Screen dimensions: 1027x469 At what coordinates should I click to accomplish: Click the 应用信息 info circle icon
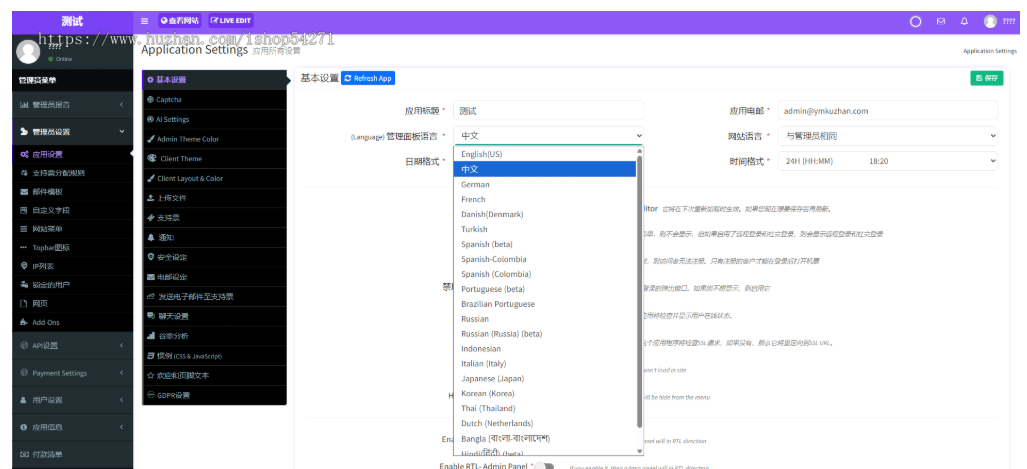[24, 427]
